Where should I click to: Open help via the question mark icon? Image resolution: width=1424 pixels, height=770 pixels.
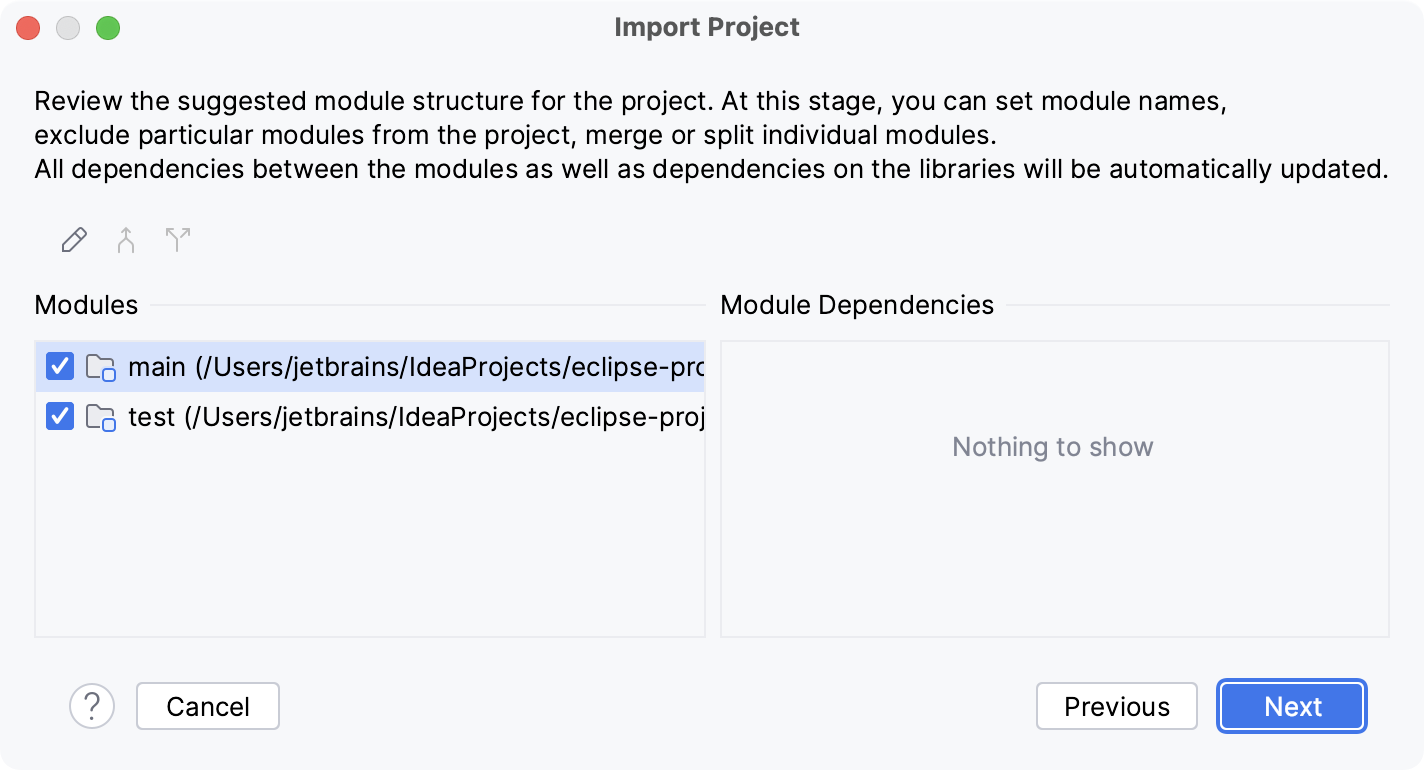pyautogui.click(x=93, y=706)
